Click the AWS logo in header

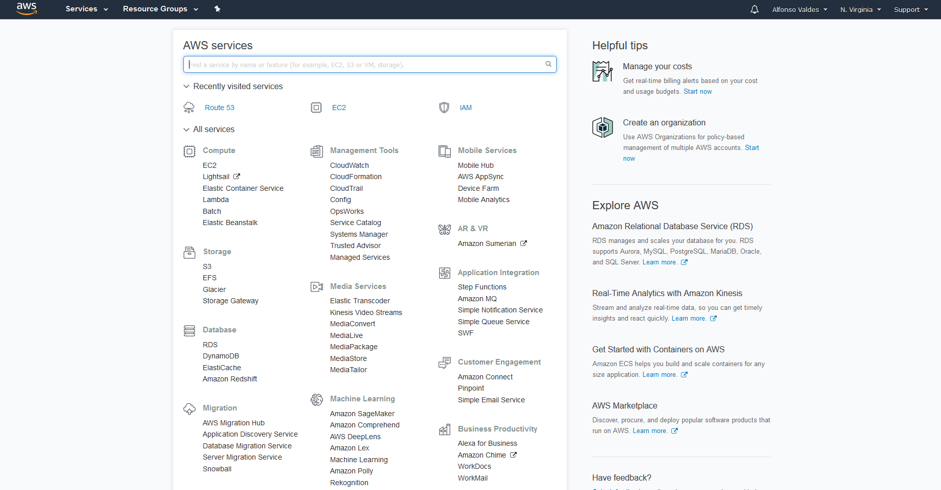(x=27, y=9)
